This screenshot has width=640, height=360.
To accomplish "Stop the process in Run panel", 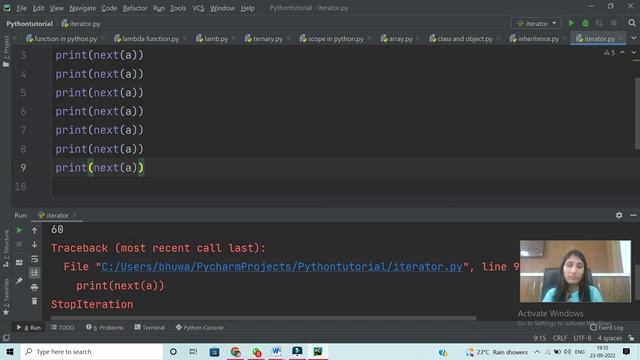I will (x=19, y=244).
